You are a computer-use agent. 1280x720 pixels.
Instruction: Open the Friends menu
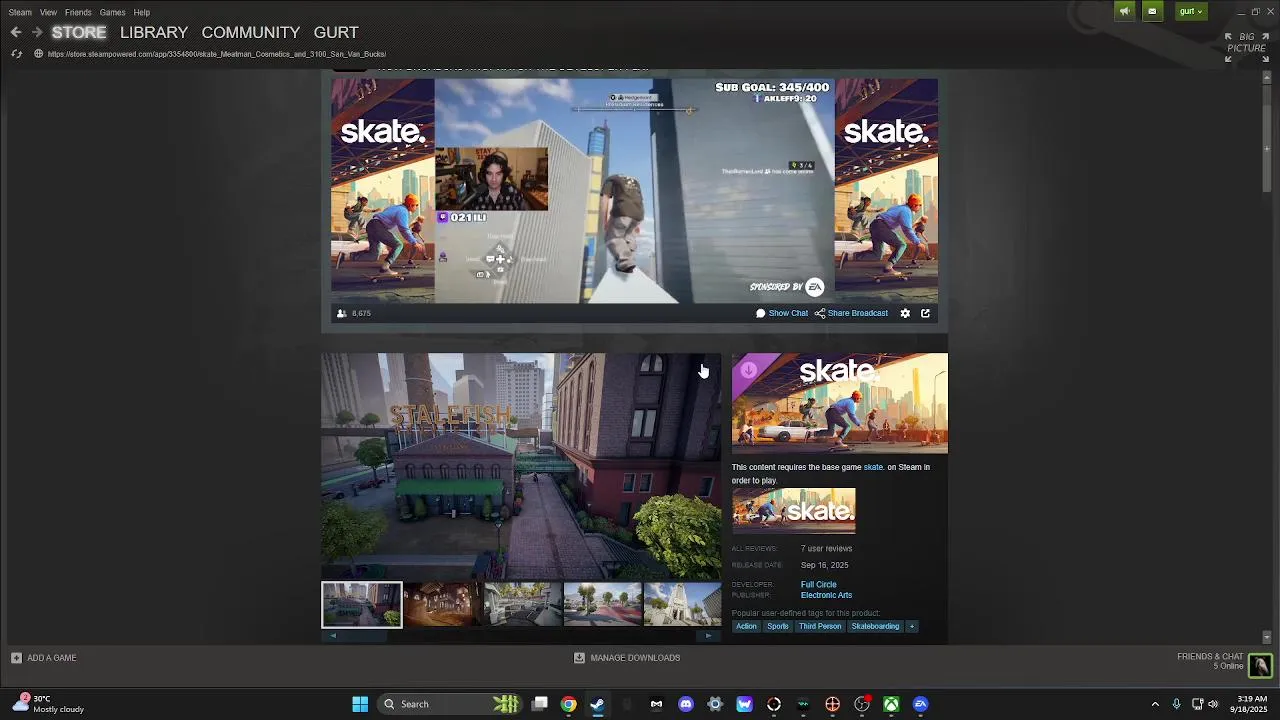78,12
